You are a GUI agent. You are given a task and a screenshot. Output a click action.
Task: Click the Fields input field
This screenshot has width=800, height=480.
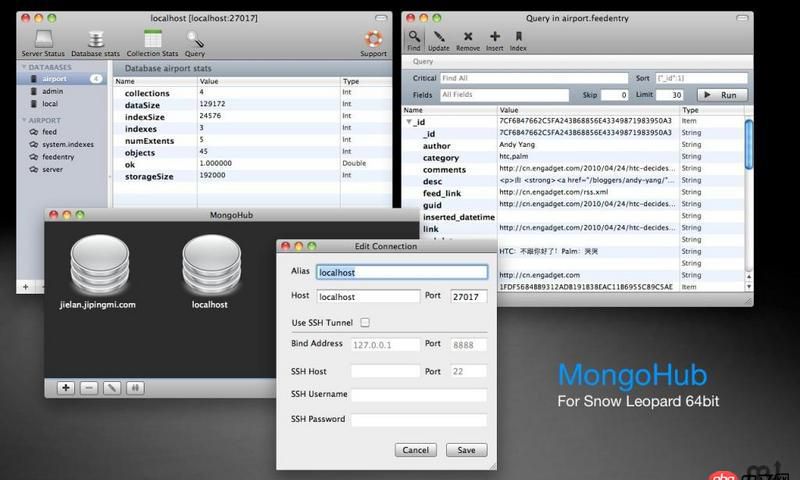(x=505, y=95)
